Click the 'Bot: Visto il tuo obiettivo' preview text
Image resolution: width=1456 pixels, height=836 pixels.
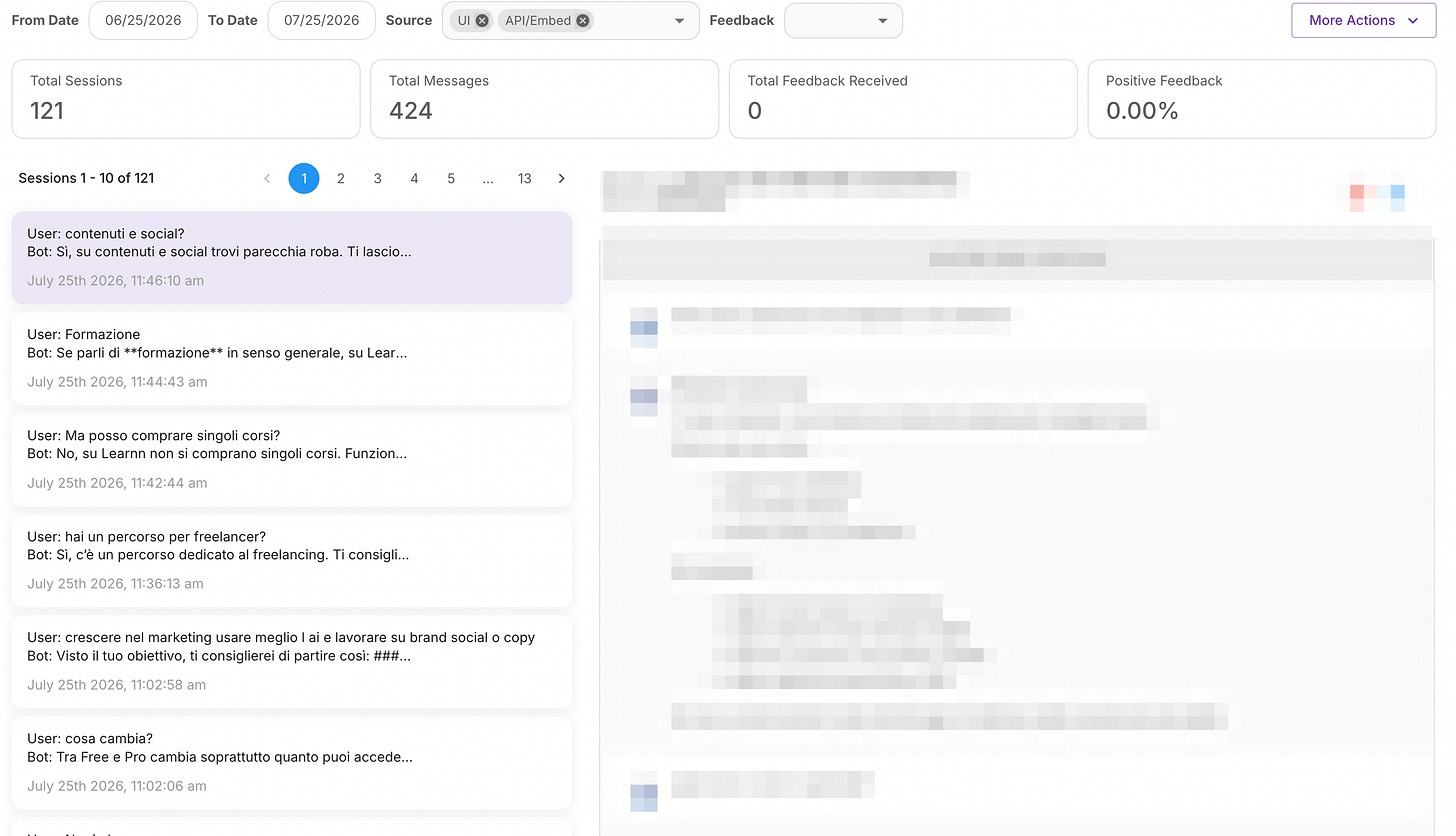219,656
